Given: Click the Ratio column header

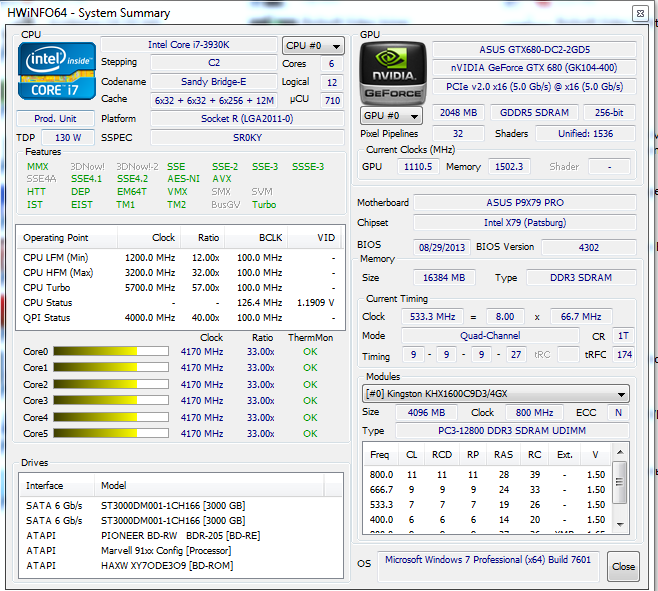Looking at the screenshot, I should [x=203, y=238].
